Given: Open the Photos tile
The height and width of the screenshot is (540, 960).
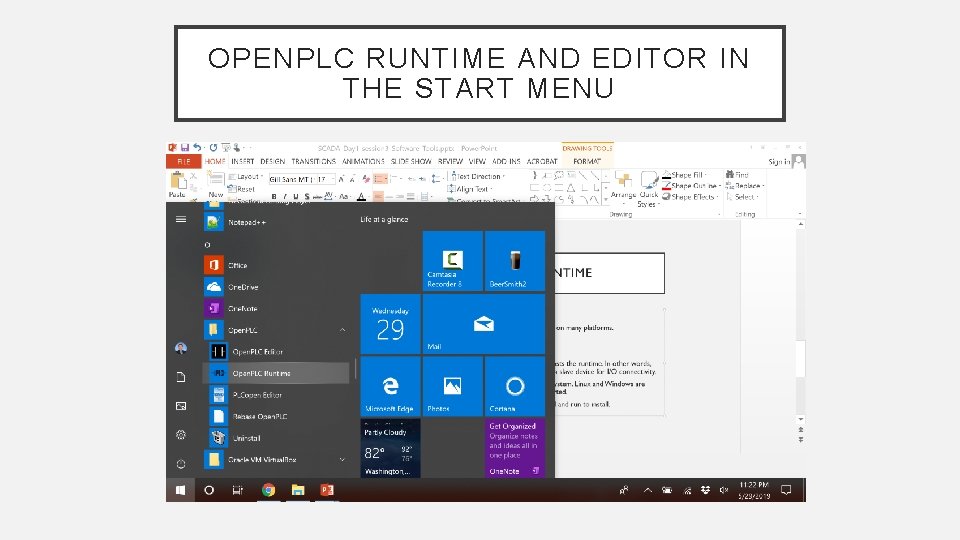Looking at the screenshot, I should [452, 386].
